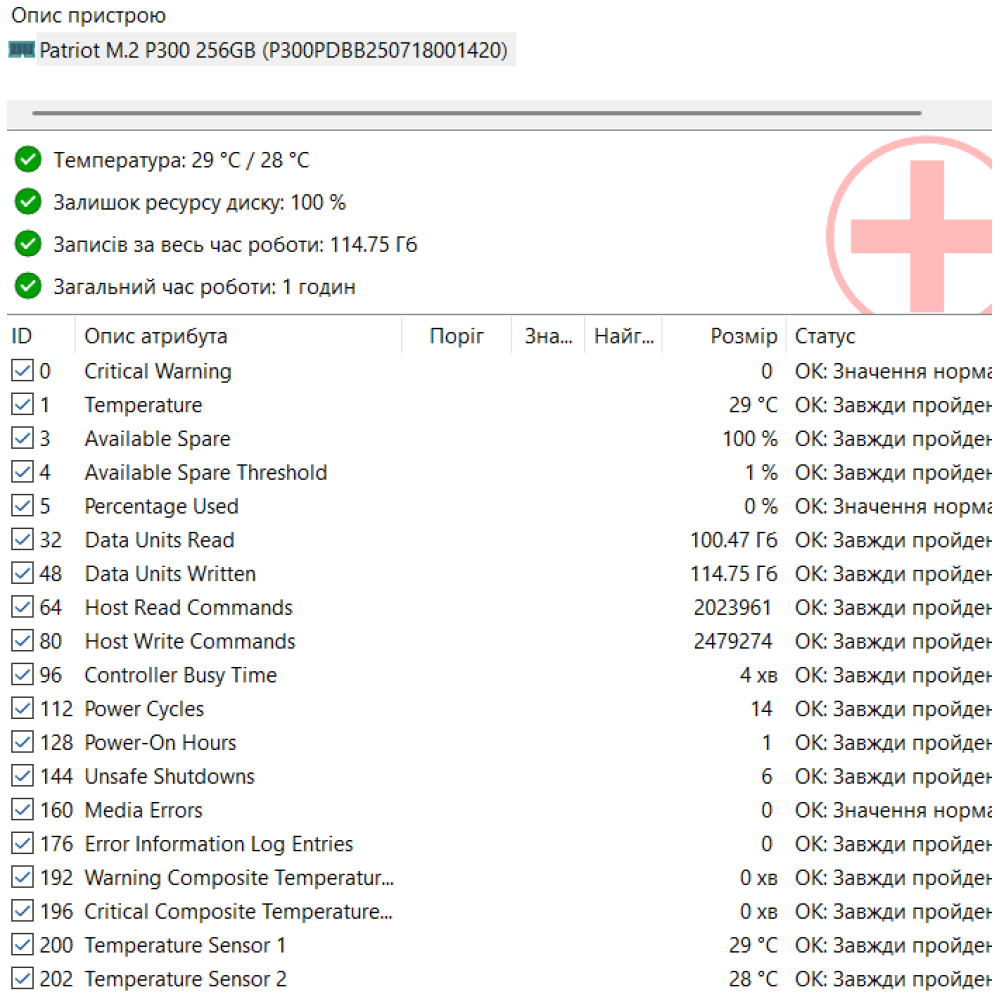The height and width of the screenshot is (1000, 1000).
Task: Select the Unsafe Shutdowns row
Action: coord(170,777)
